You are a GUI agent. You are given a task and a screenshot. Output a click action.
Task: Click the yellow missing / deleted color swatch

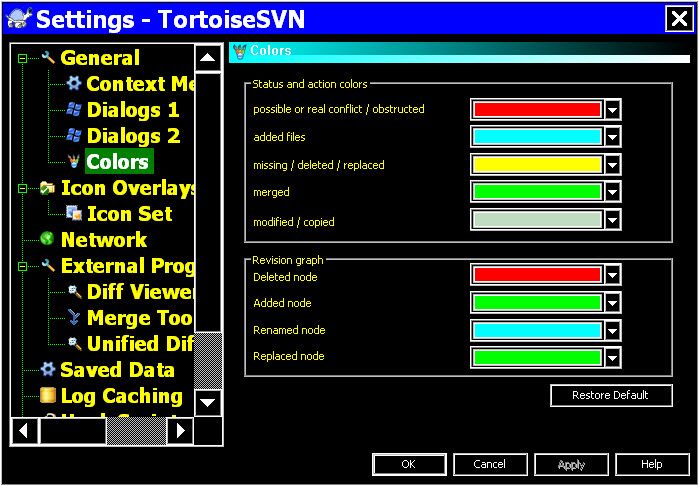pos(537,165)
